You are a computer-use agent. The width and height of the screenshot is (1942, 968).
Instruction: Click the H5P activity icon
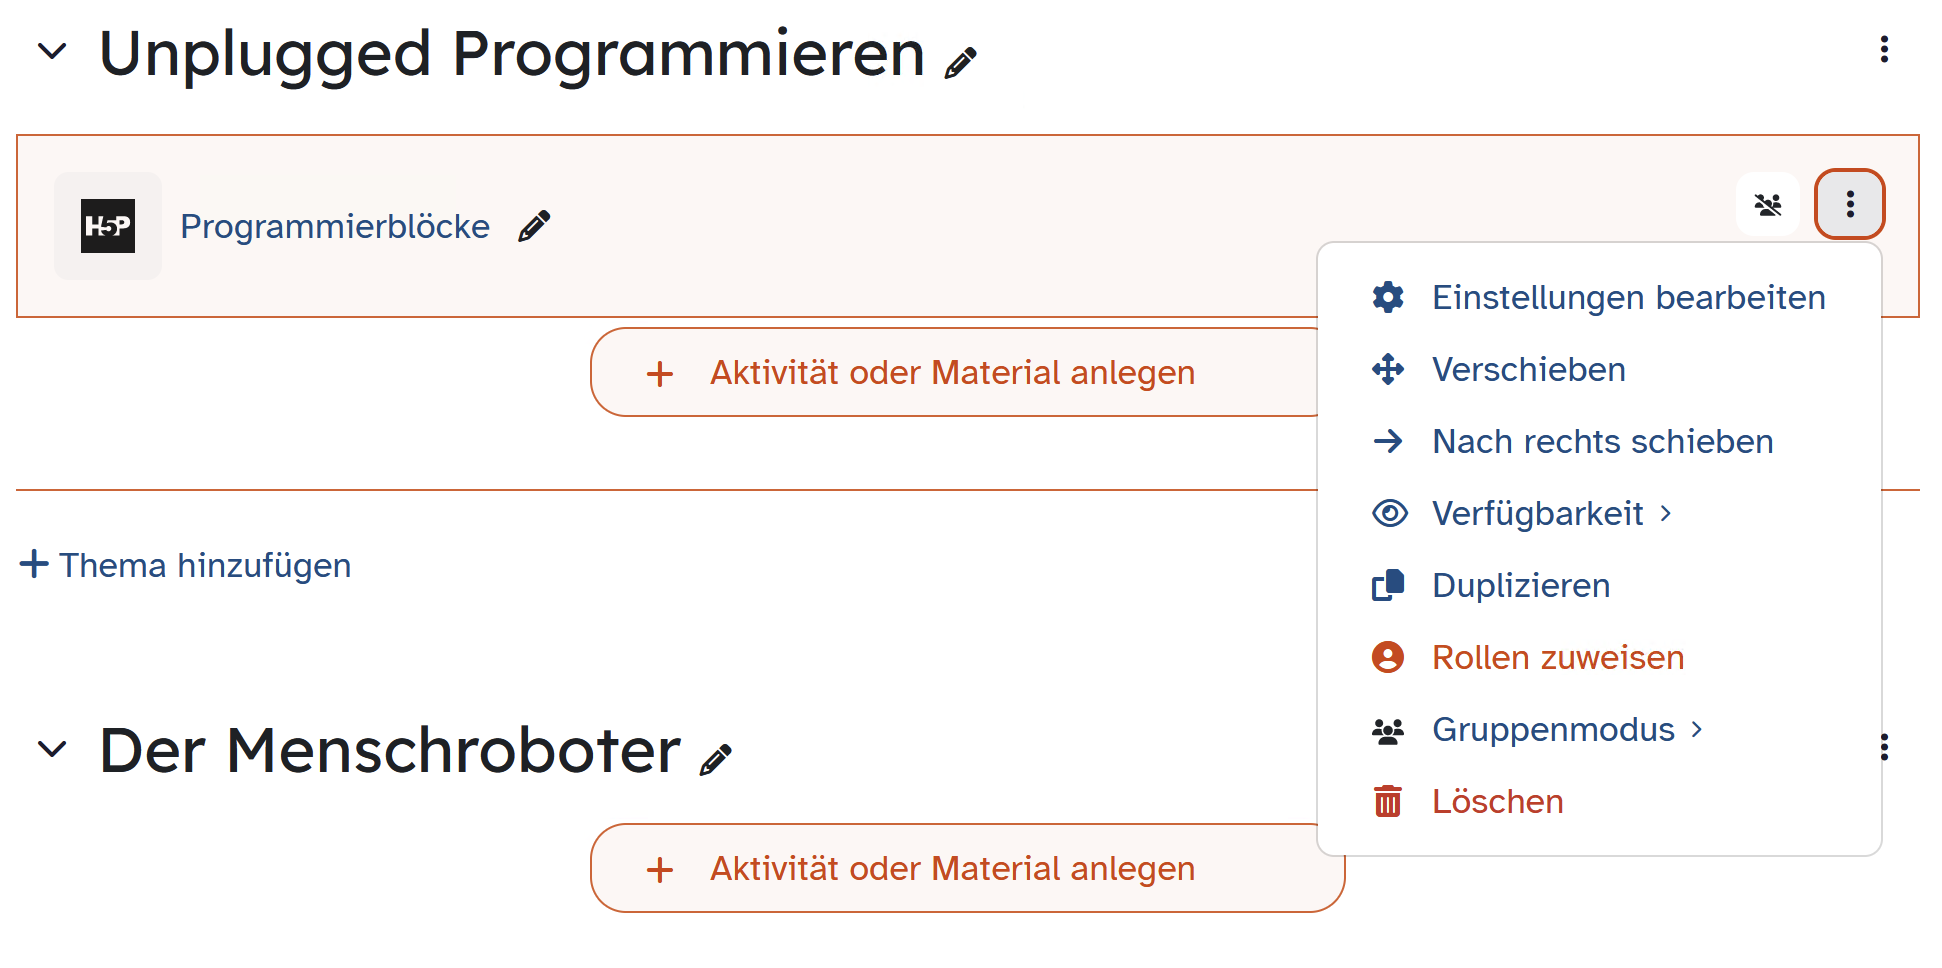coord(108,226)
